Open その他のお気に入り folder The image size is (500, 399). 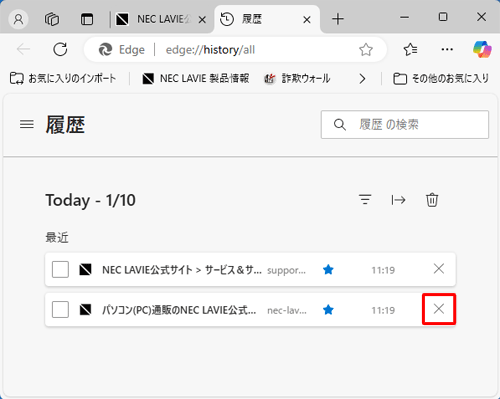click(441, 79)
